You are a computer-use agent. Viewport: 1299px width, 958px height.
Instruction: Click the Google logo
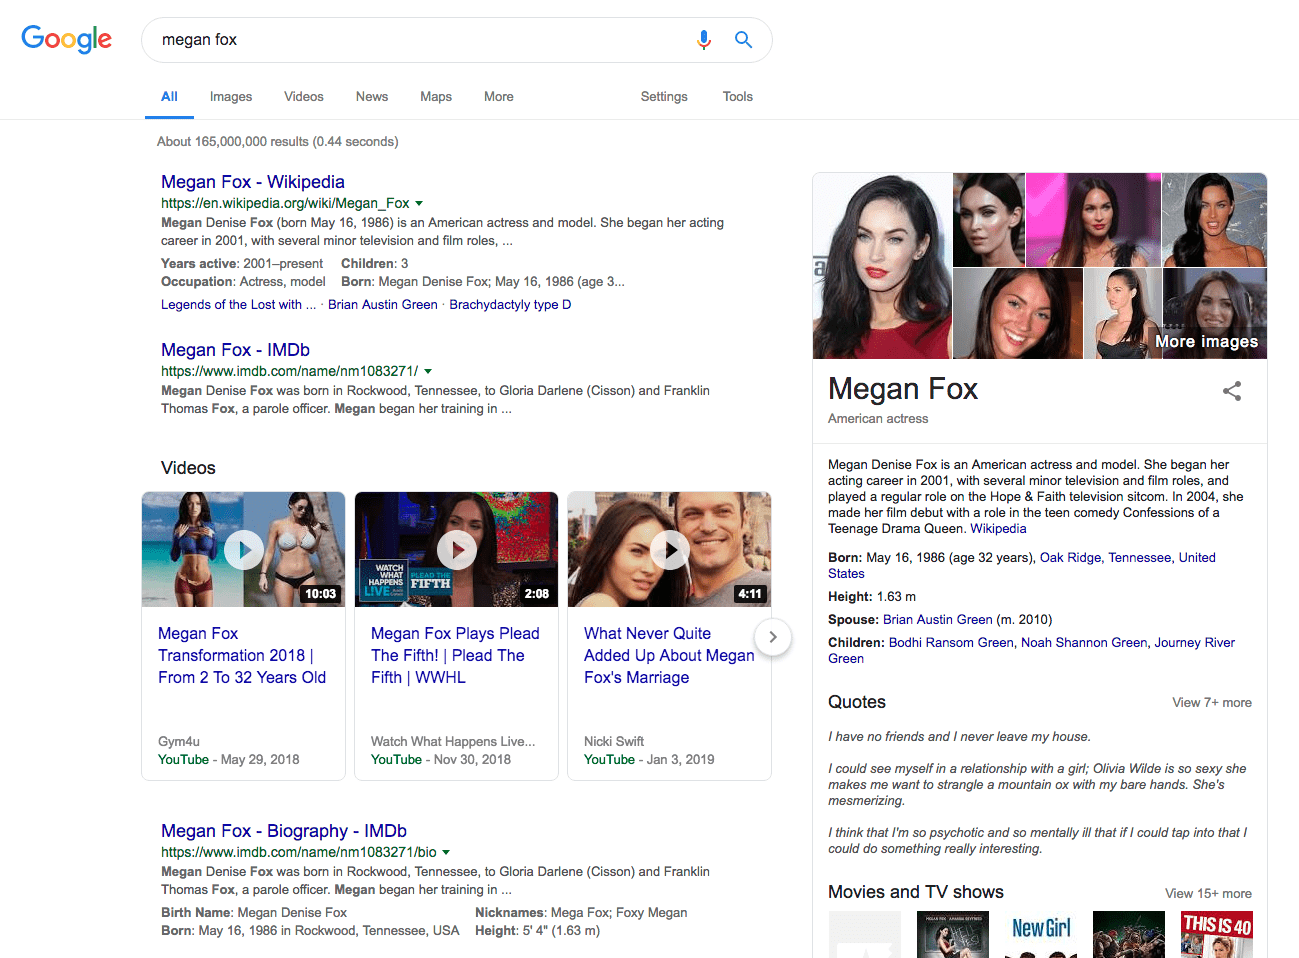[66, 39]
